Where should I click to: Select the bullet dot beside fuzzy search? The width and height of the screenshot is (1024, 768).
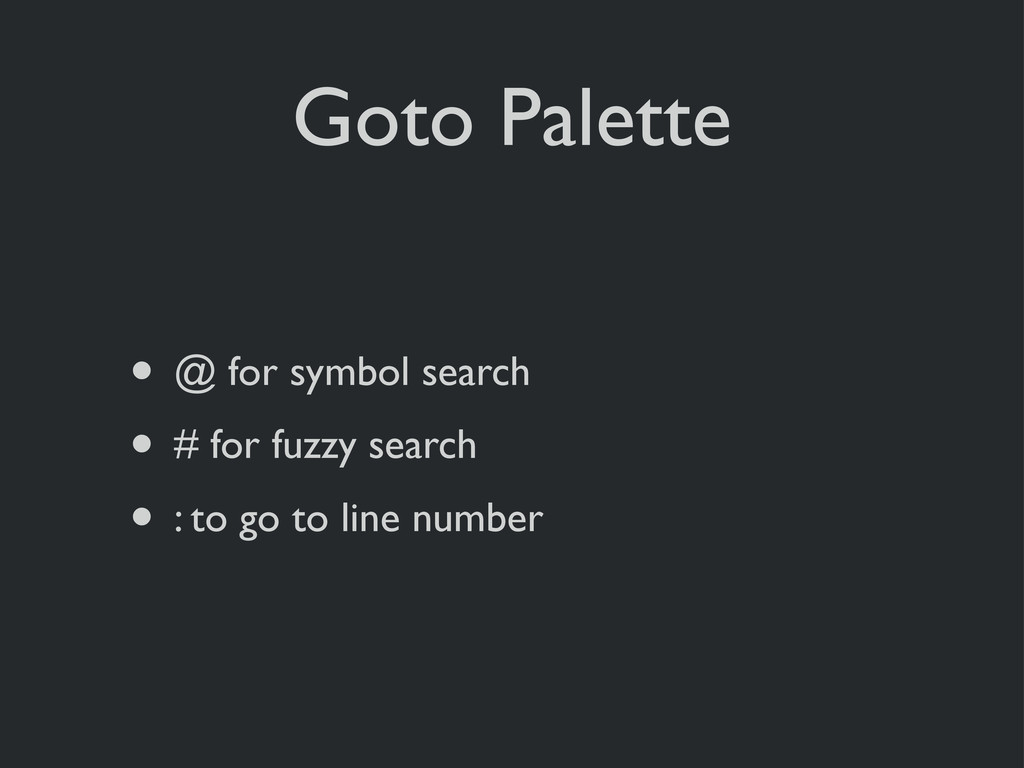142,444
